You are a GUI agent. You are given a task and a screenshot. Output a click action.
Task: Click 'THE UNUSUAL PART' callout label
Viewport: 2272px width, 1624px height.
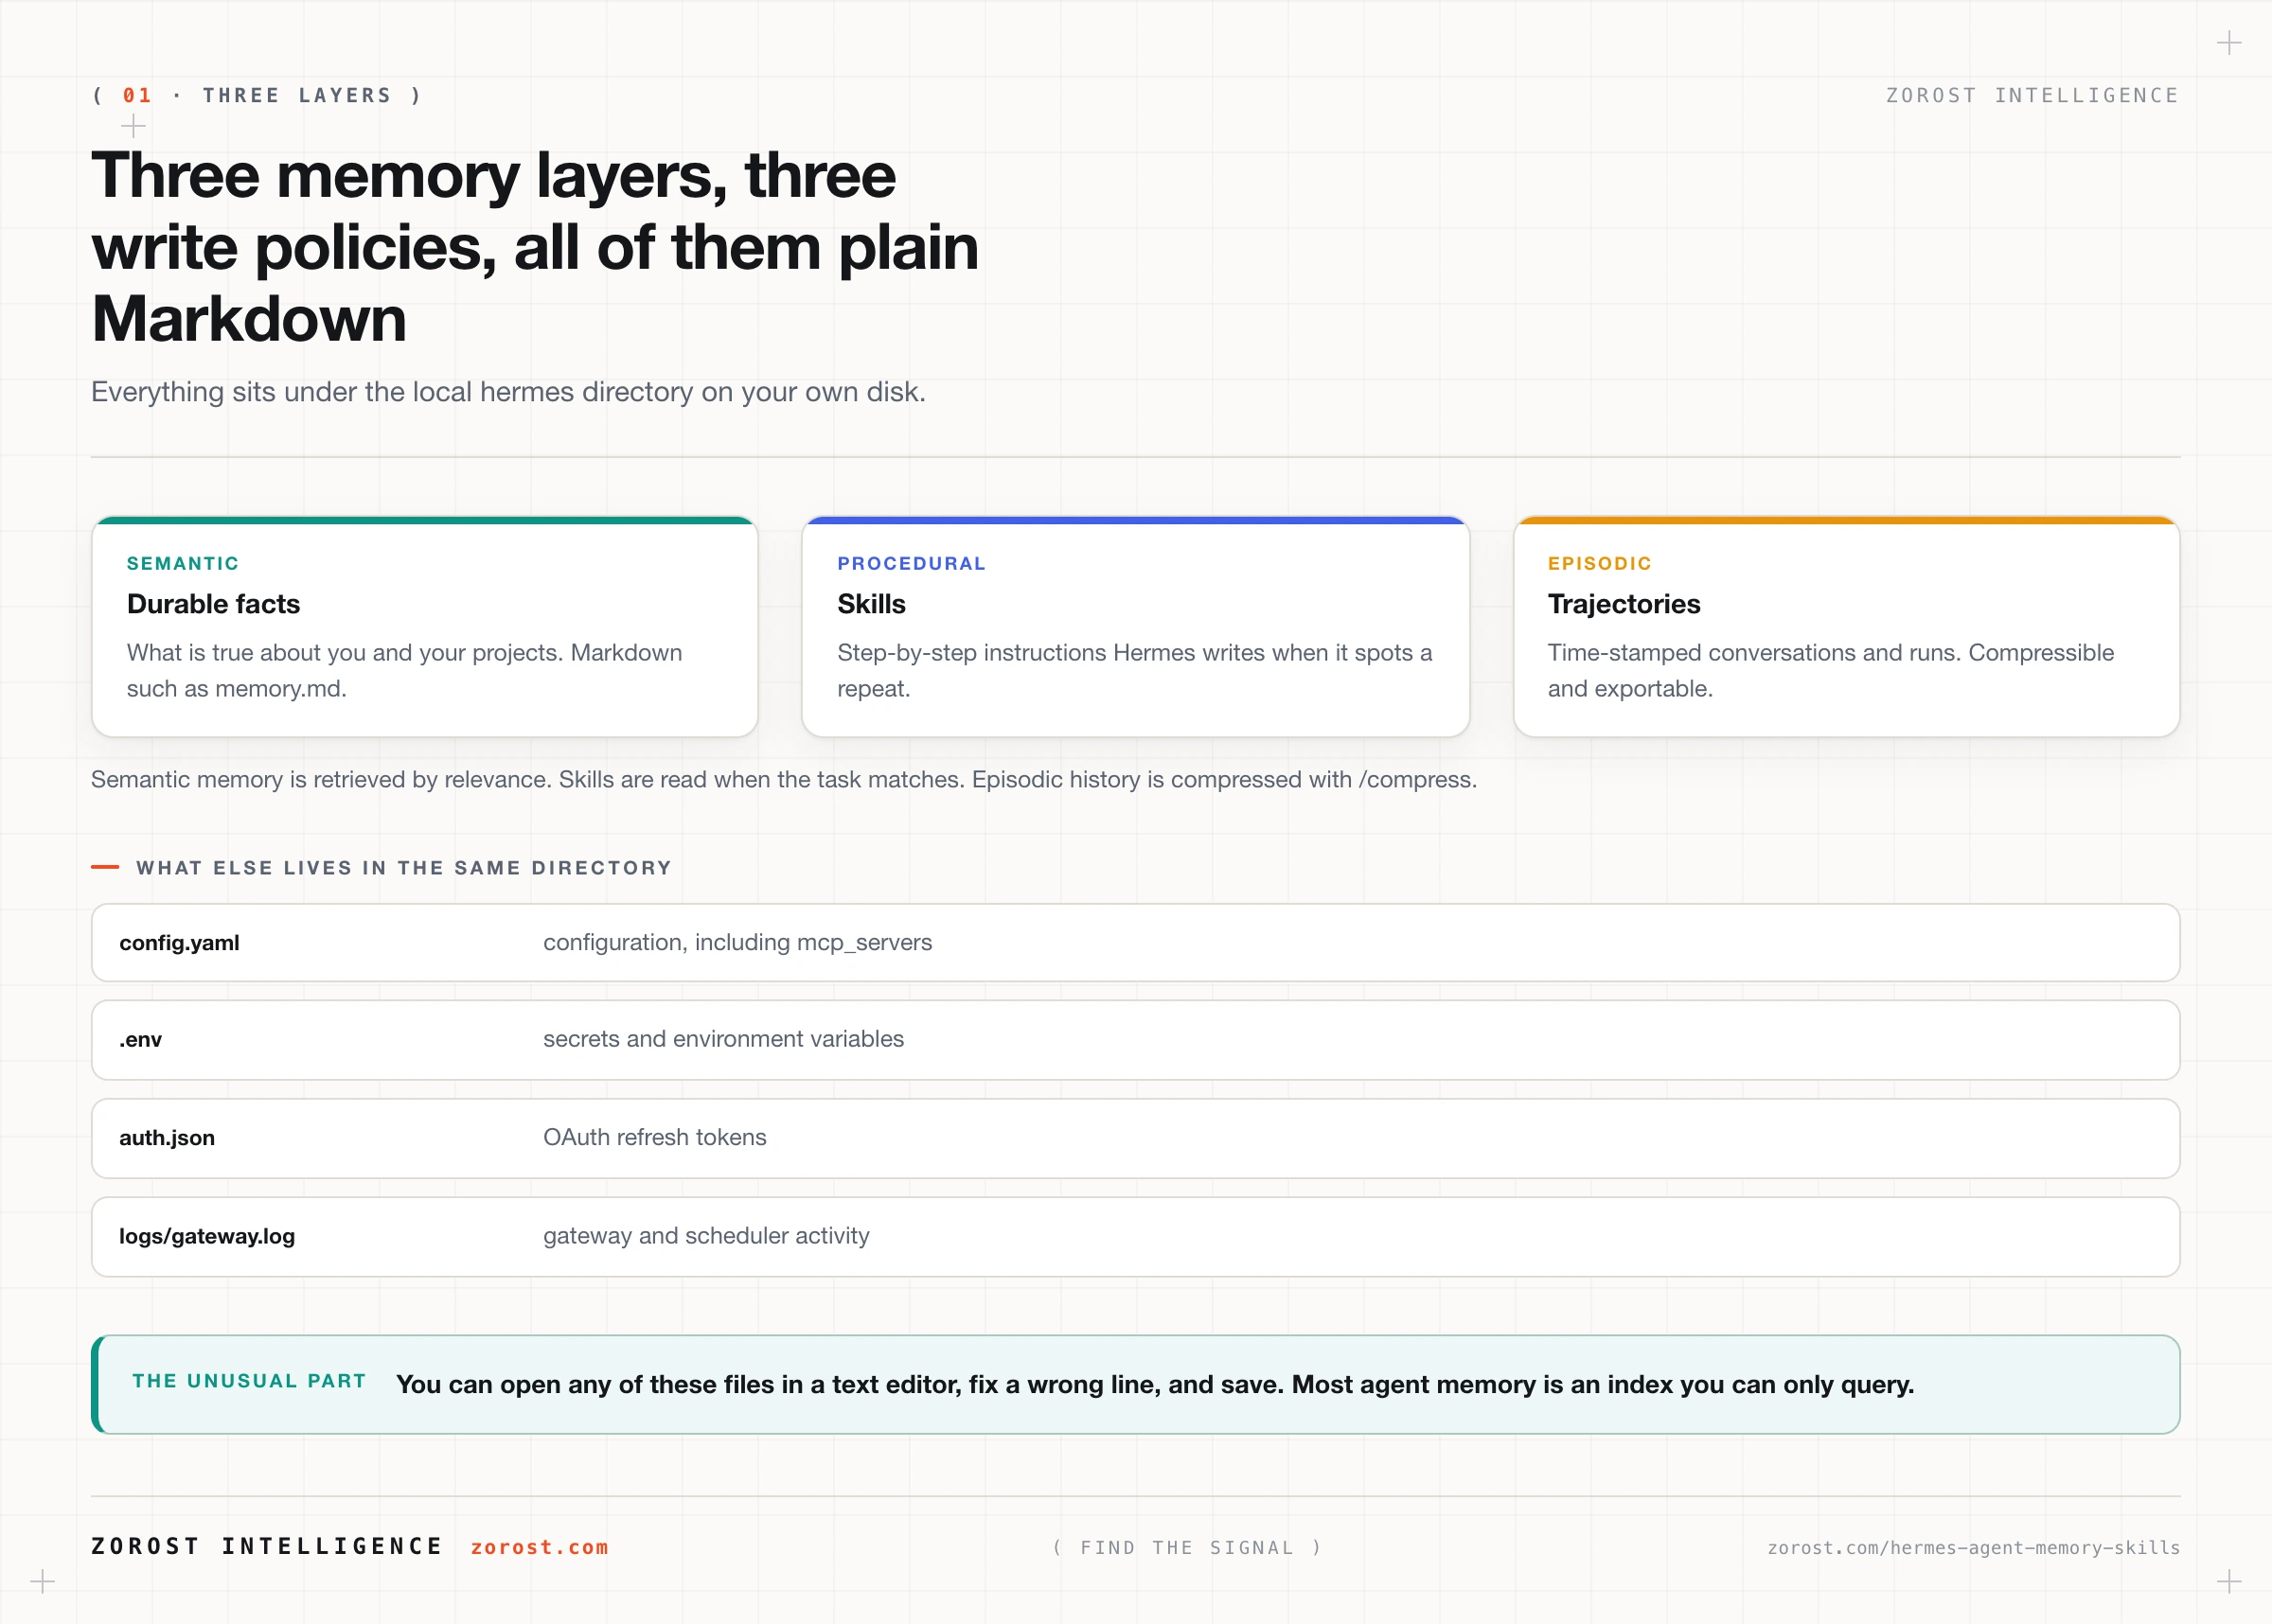pos(249,1381)
